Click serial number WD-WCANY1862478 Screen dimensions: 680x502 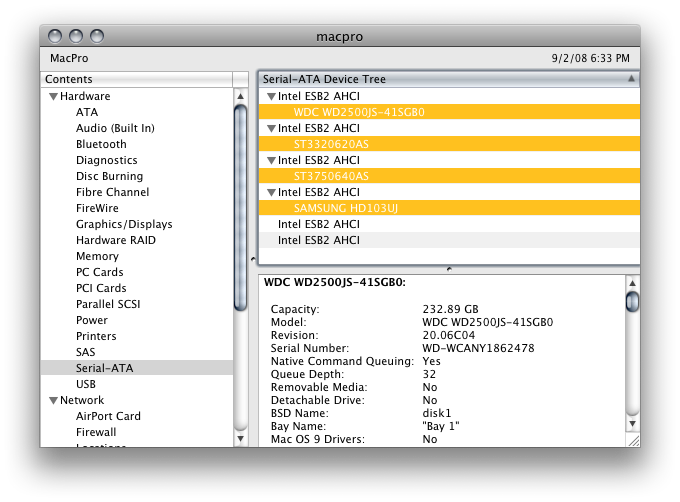[478, 348]
